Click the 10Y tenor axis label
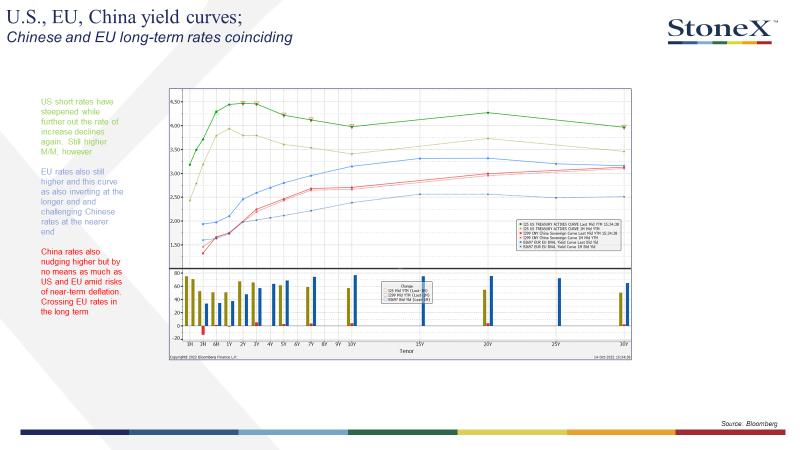The width and height of the screenshot is (800, 450). [352, 344]
